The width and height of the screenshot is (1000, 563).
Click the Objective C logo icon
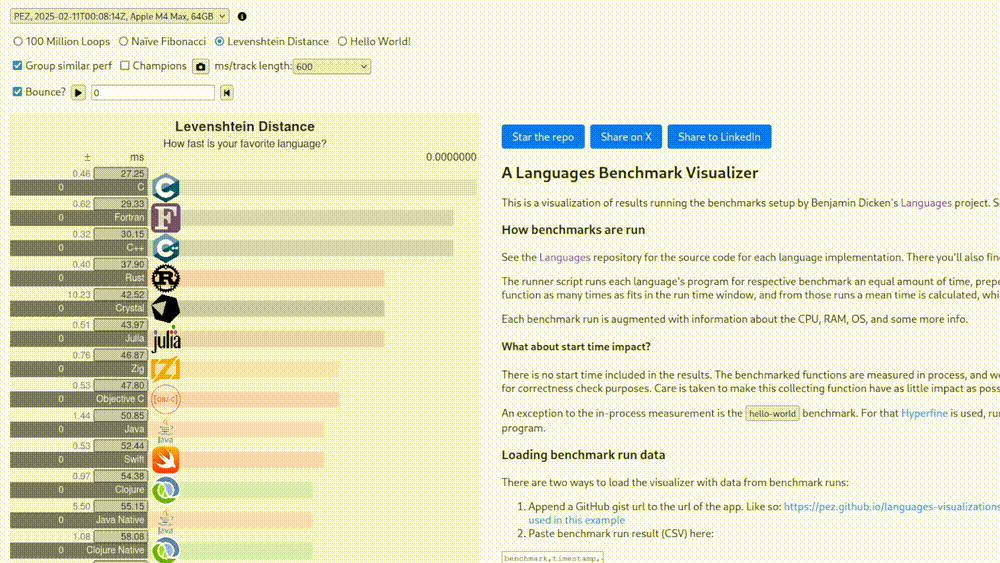point(165,399)
